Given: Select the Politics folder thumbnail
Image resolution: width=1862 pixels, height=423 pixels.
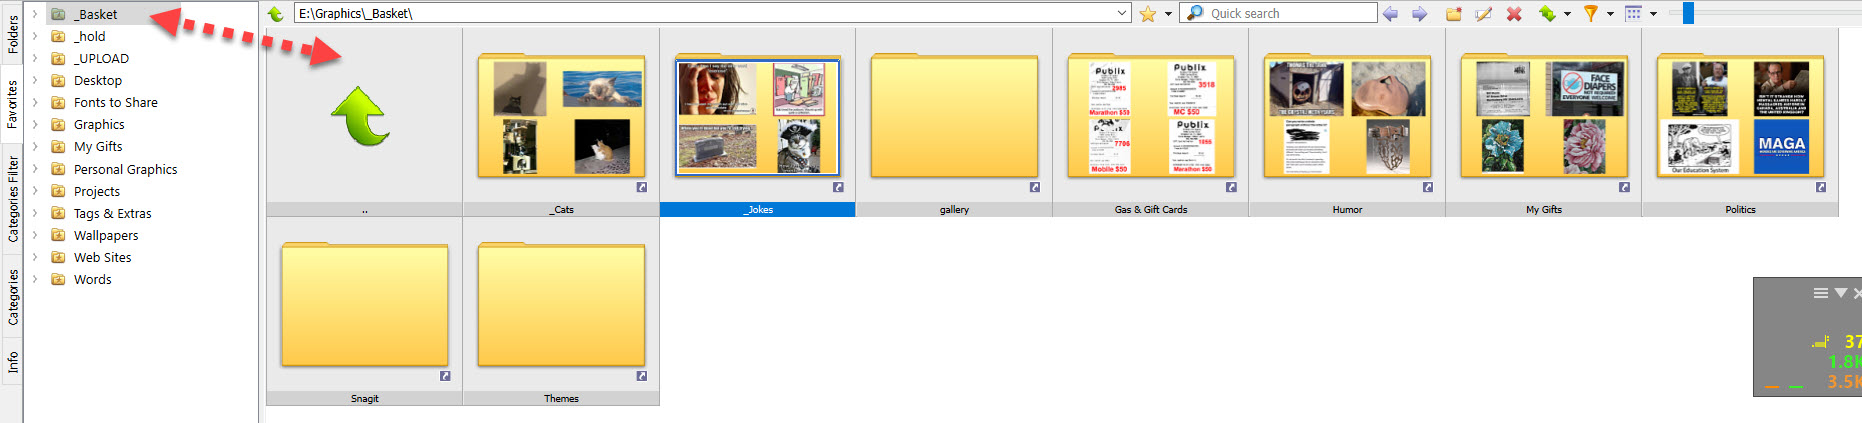Looking at the screenshot, I should [1740, 116].
